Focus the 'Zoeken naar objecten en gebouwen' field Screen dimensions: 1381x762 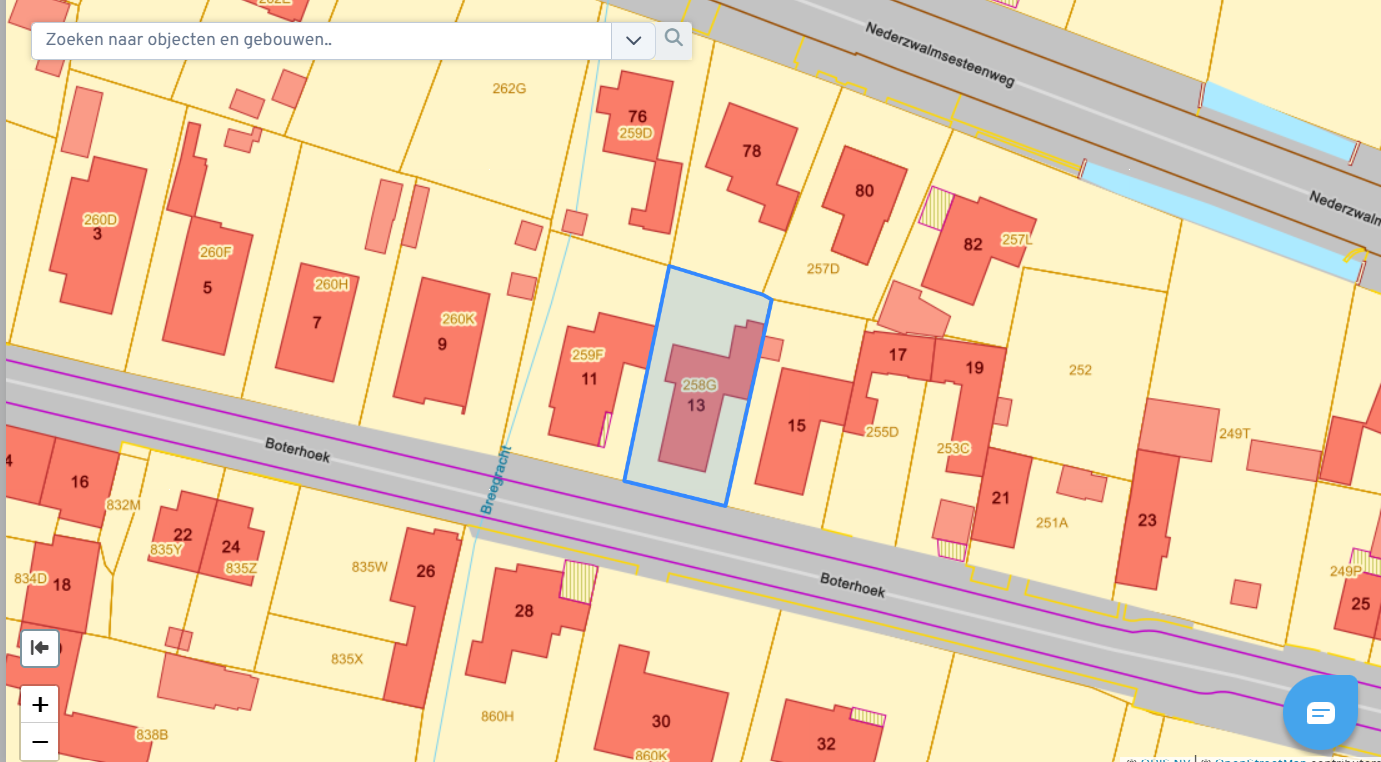point(322,41)
